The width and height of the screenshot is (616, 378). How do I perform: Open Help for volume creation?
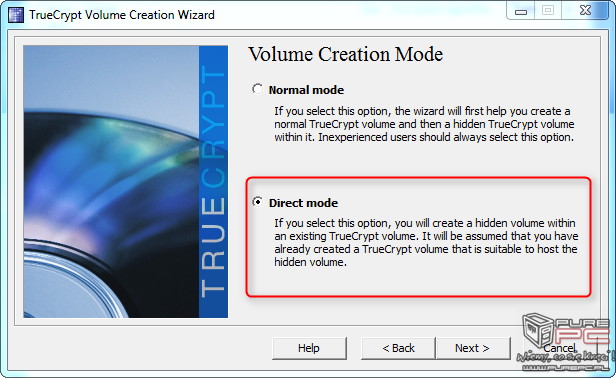[x=309, y=348]
